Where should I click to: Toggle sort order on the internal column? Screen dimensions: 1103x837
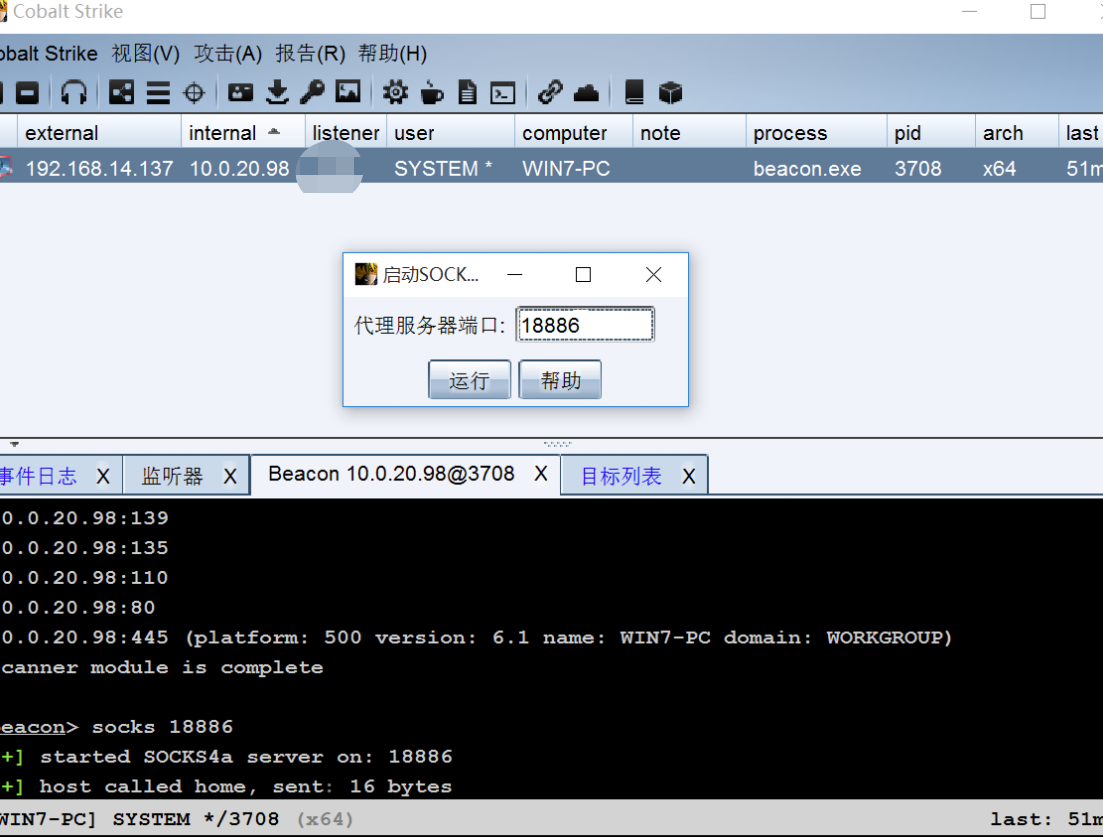pyautogui.click(x=232, y=131)
